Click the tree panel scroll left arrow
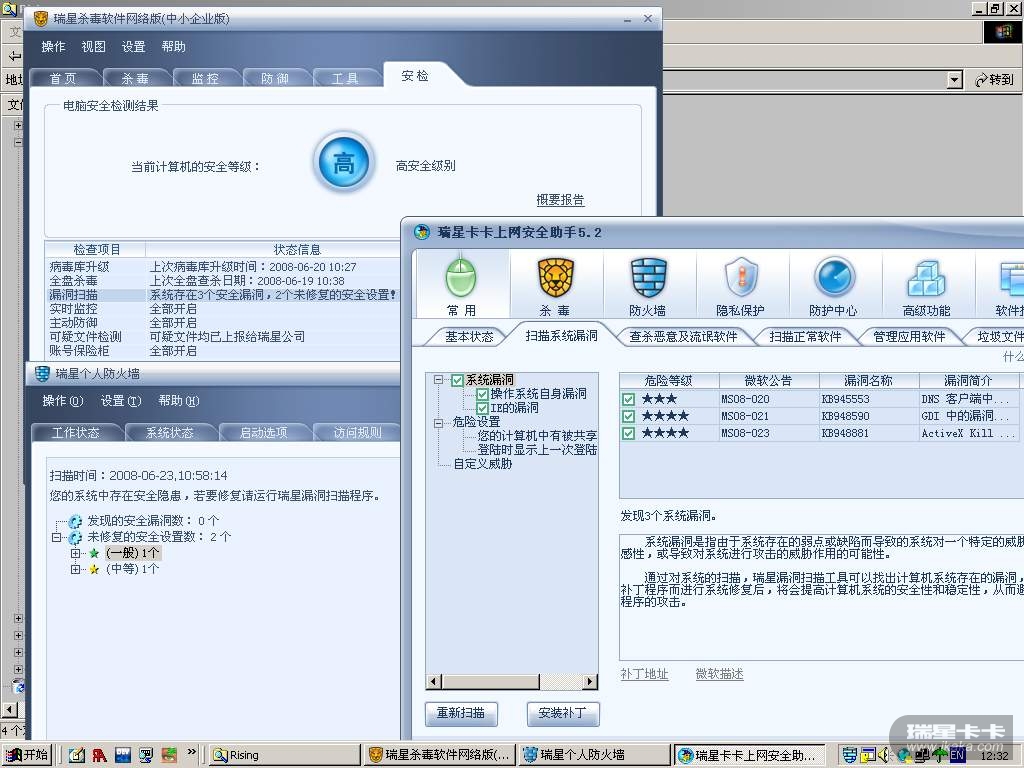The height and width of the screenshot is (768, 1024). point(434,682)
